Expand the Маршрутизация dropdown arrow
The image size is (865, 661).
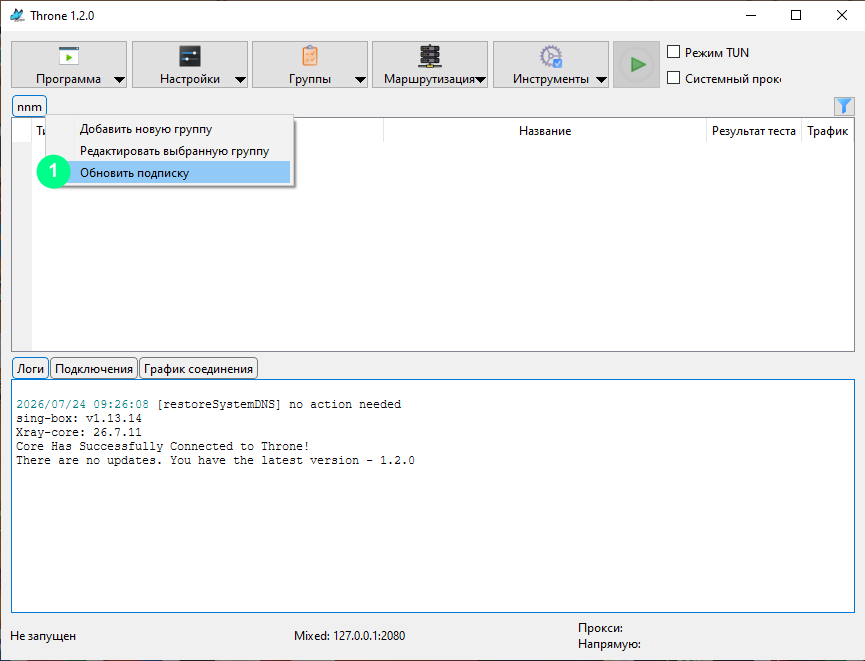click(x=480, y=80)
